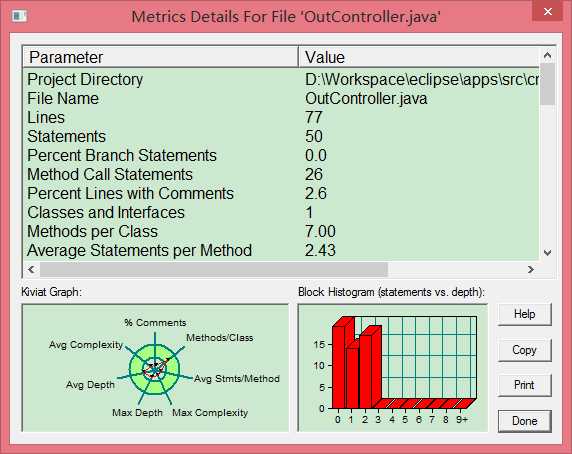Click the 9+ histogram axis label

462,420
